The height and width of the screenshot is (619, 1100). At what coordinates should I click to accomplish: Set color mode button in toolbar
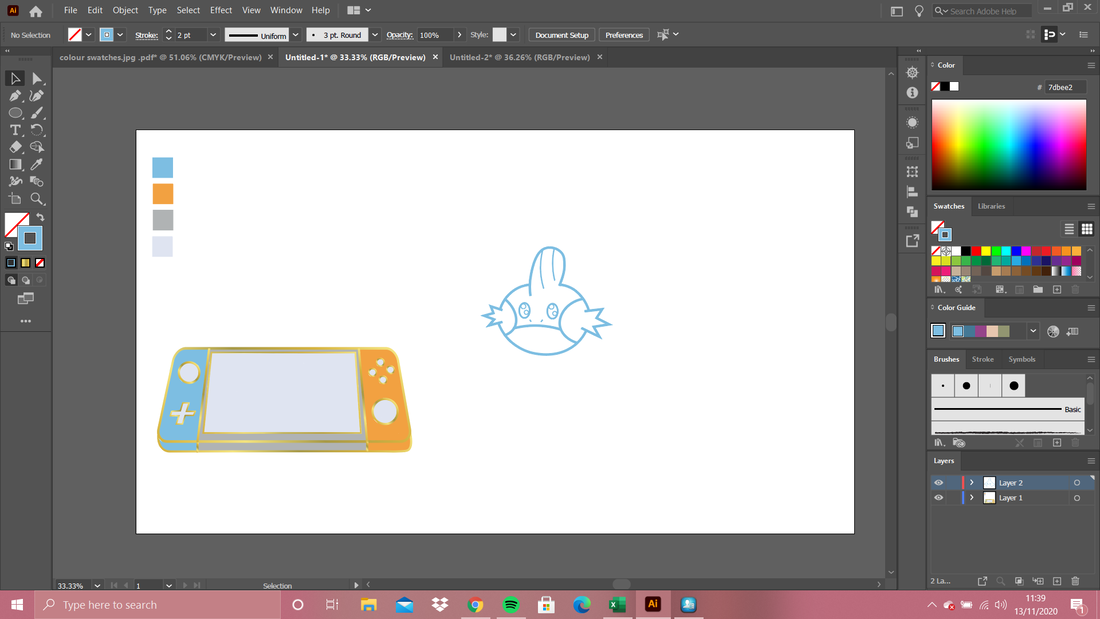11,262
